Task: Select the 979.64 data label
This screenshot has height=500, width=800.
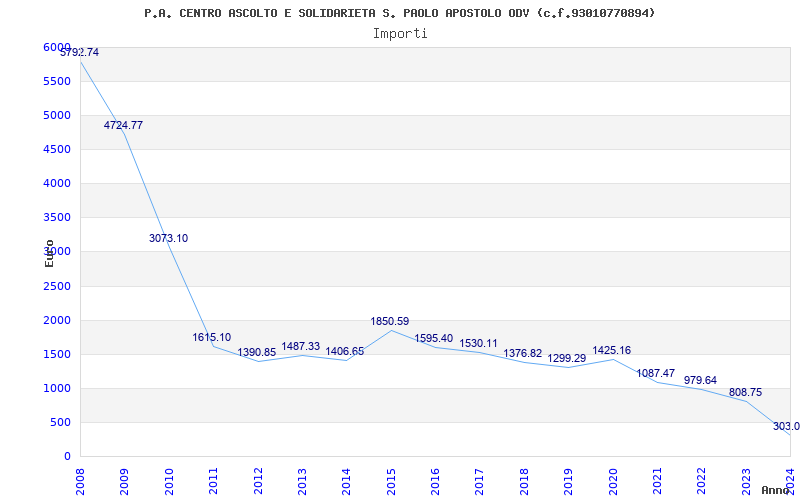Action: click(x=700, y=380)
